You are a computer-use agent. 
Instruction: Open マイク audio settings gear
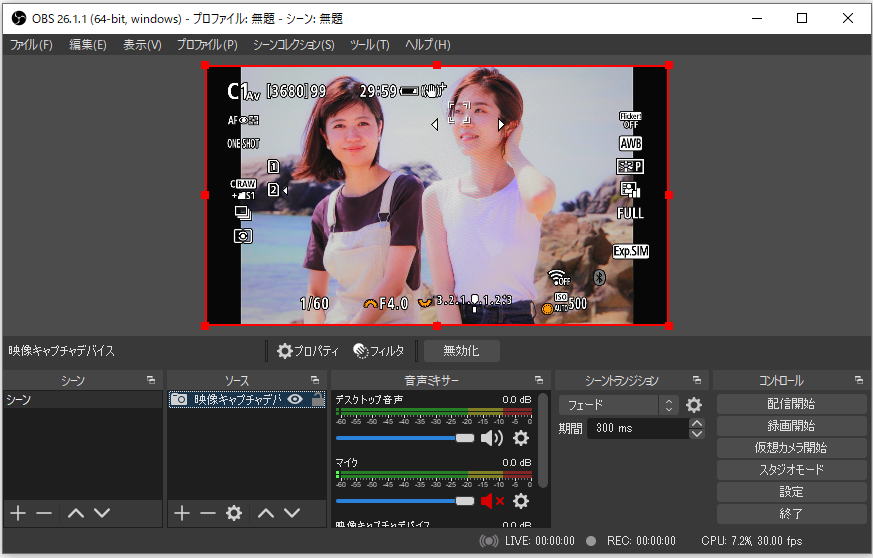[521, 501]
